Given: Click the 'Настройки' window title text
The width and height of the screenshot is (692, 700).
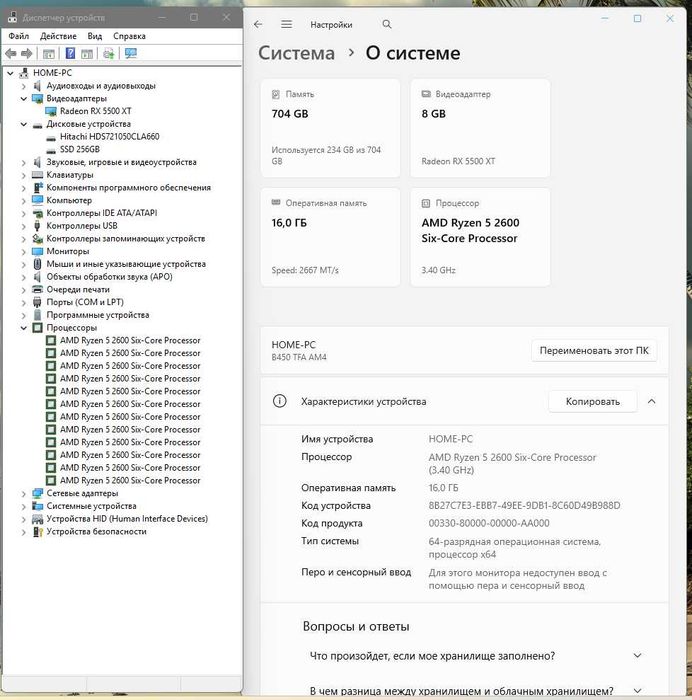Looking at the screenshot, I should 331,25.
